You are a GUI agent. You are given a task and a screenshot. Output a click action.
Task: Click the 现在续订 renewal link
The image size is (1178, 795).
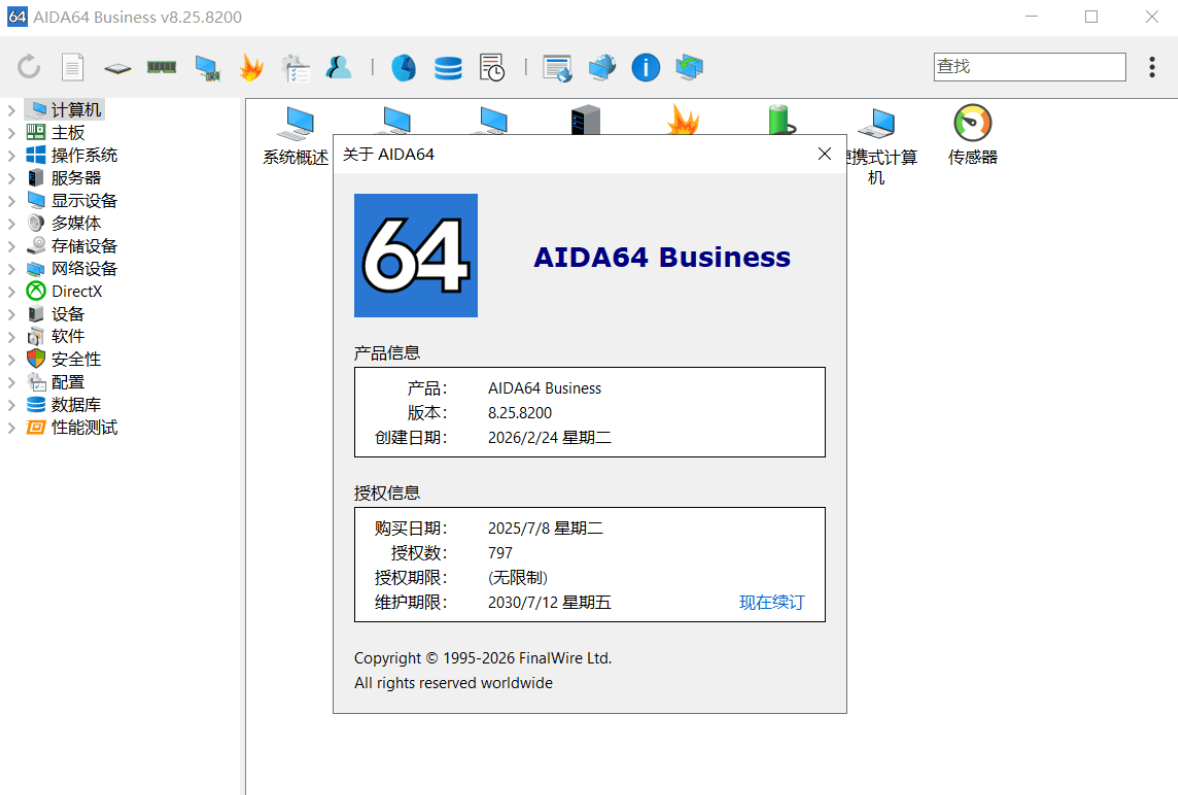click(x=771, y=603)
